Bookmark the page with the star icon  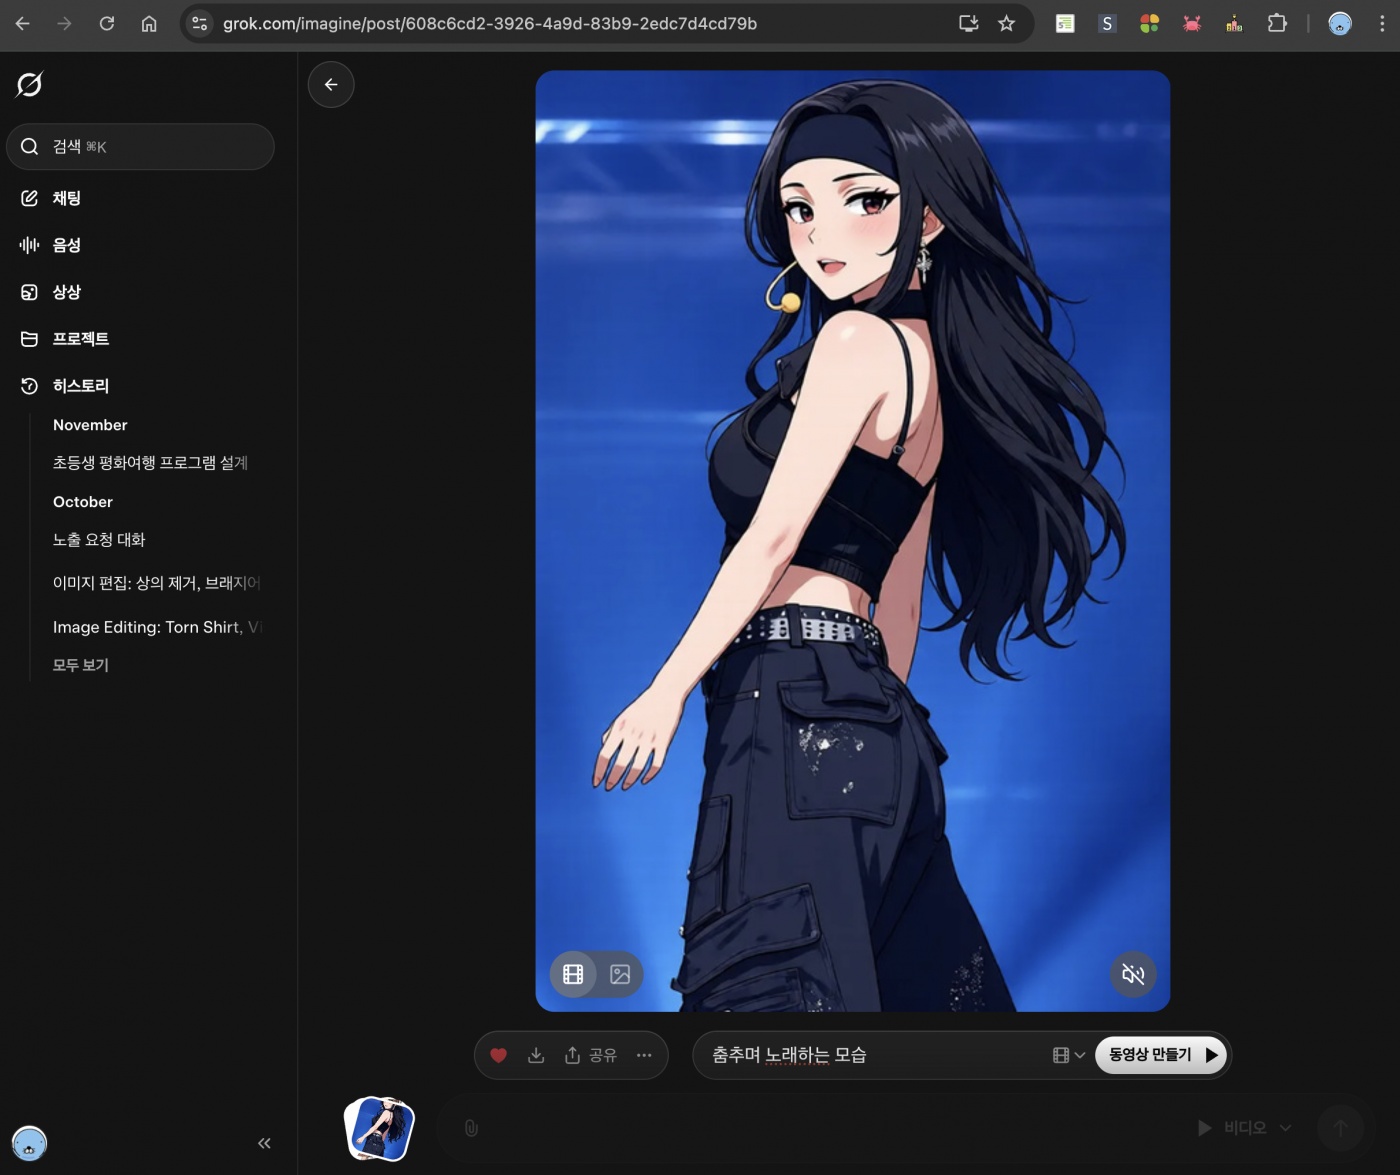(x=1006, y=23)
